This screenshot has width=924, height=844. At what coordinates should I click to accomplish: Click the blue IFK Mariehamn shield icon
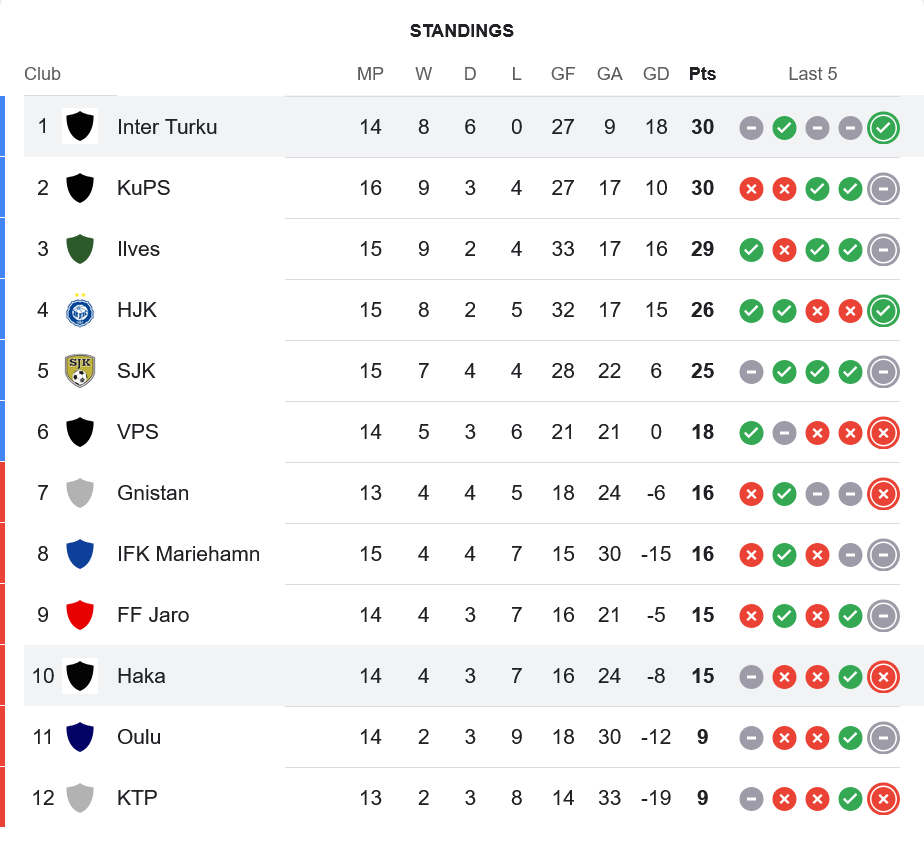80,554
